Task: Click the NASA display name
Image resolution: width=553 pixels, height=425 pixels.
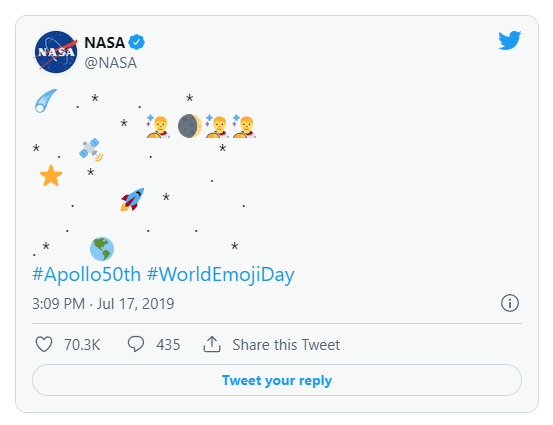Action: click(104, 43)
